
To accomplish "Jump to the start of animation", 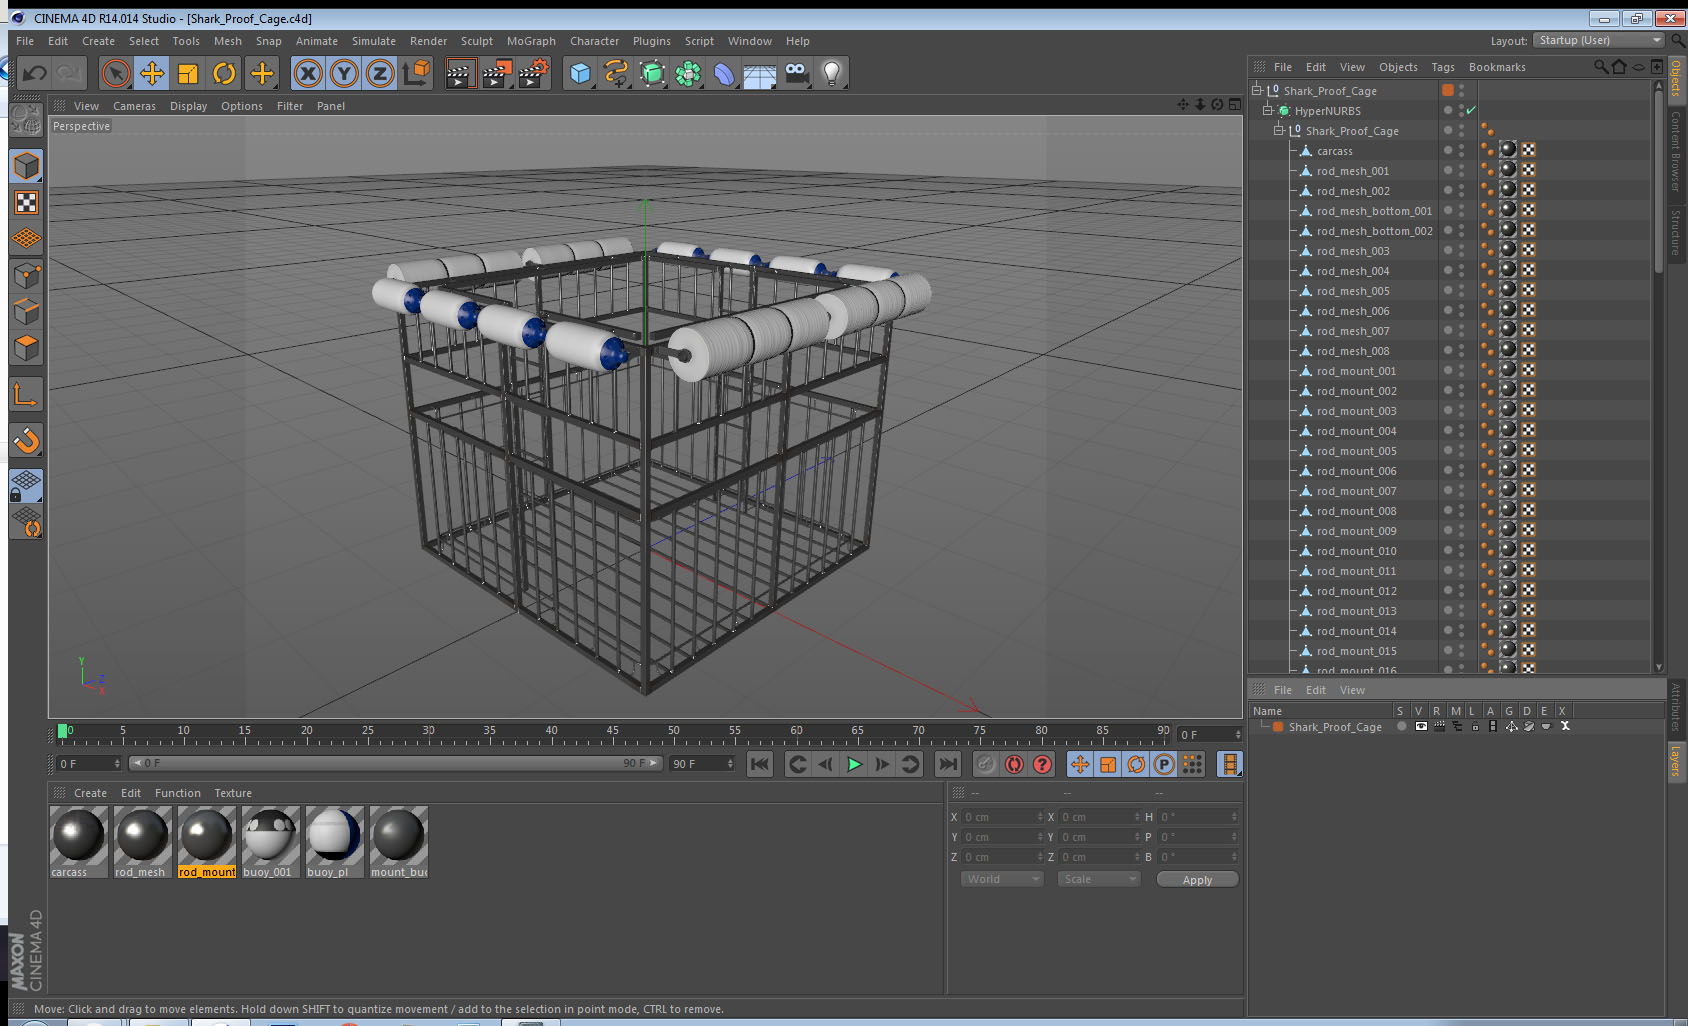I will (760, 764).
